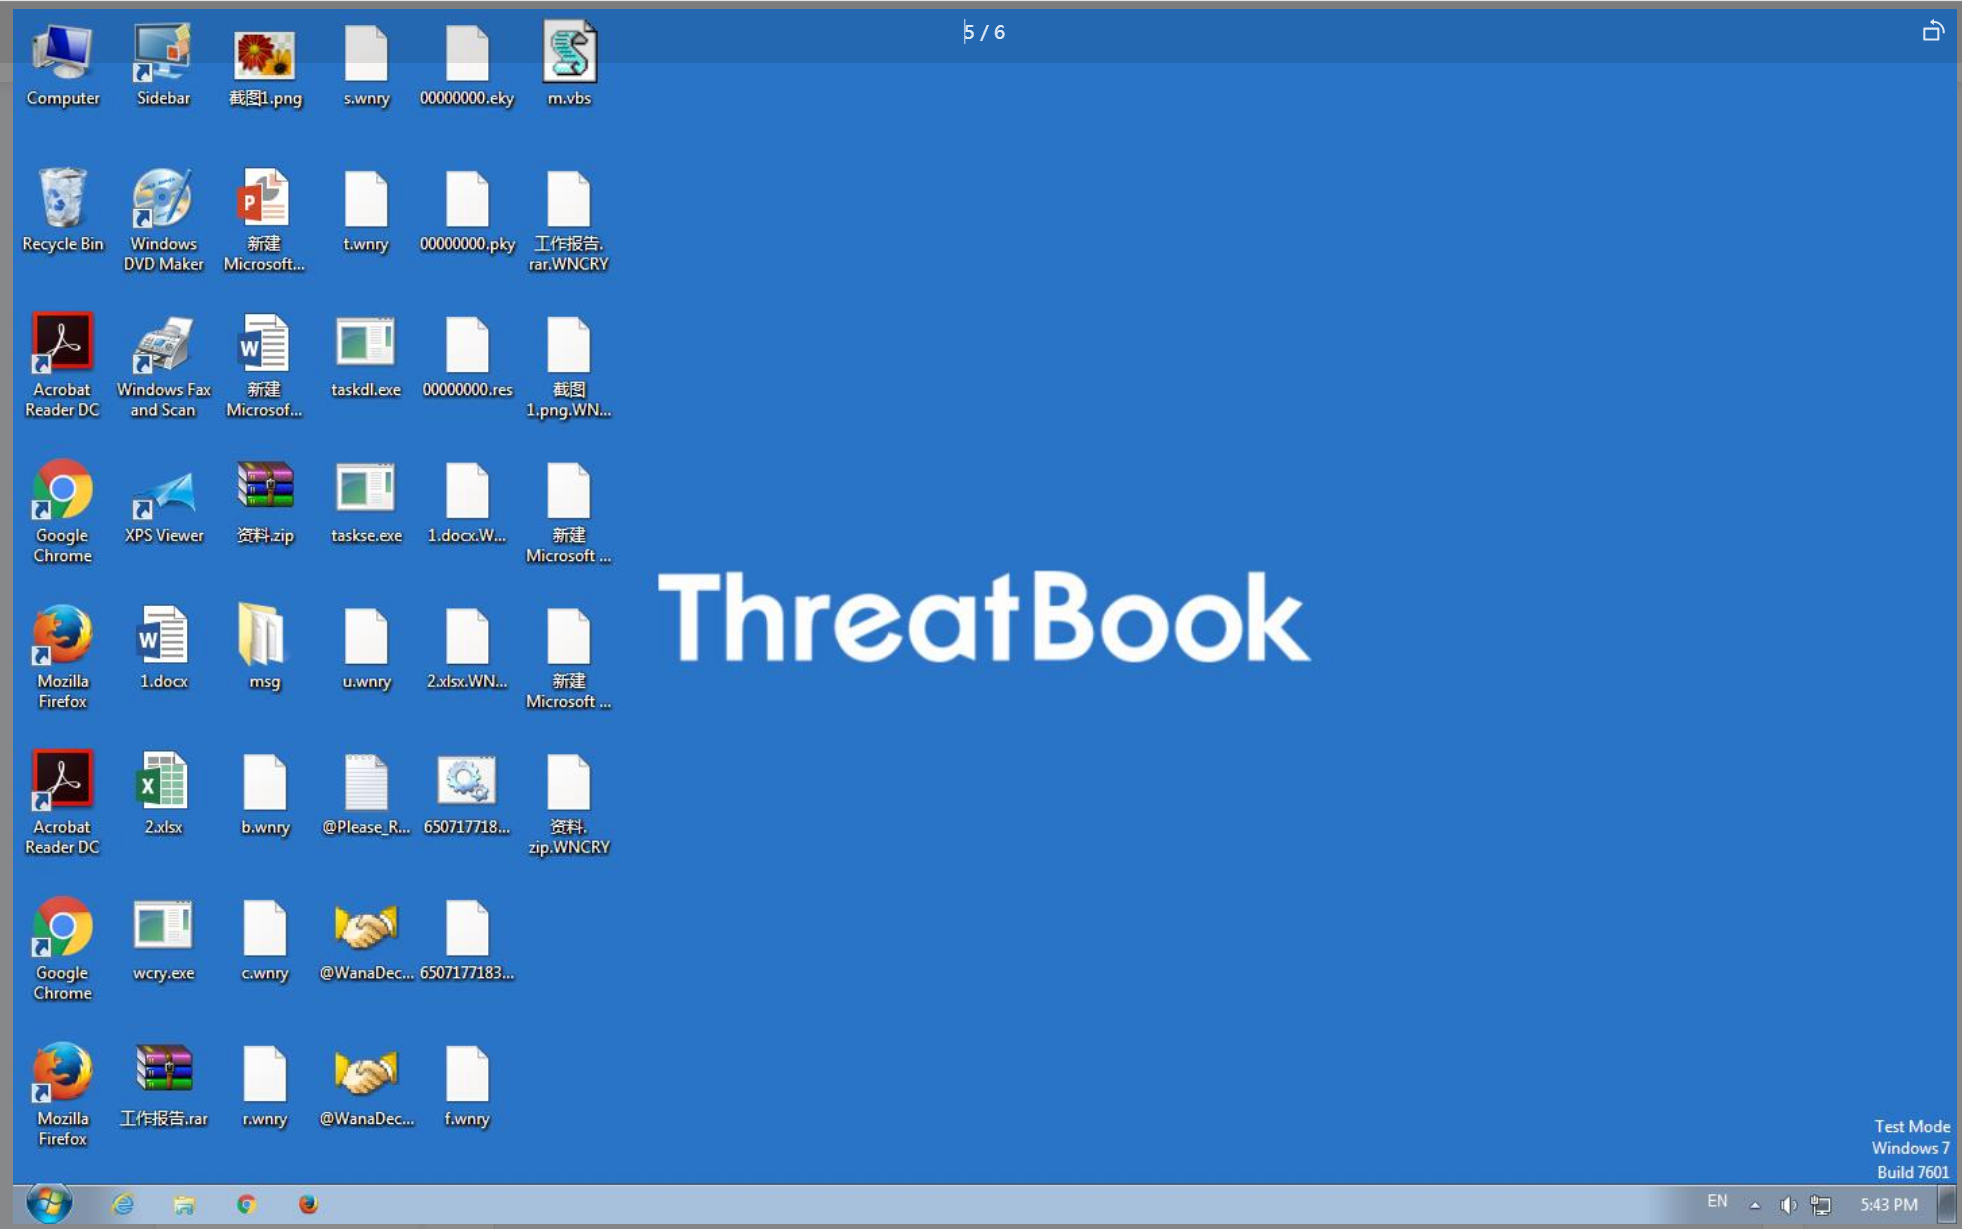This screenshot has height=1229, width=1962.
Task: Click the 5 / 6 page indicator
Action: click(984, 32)
